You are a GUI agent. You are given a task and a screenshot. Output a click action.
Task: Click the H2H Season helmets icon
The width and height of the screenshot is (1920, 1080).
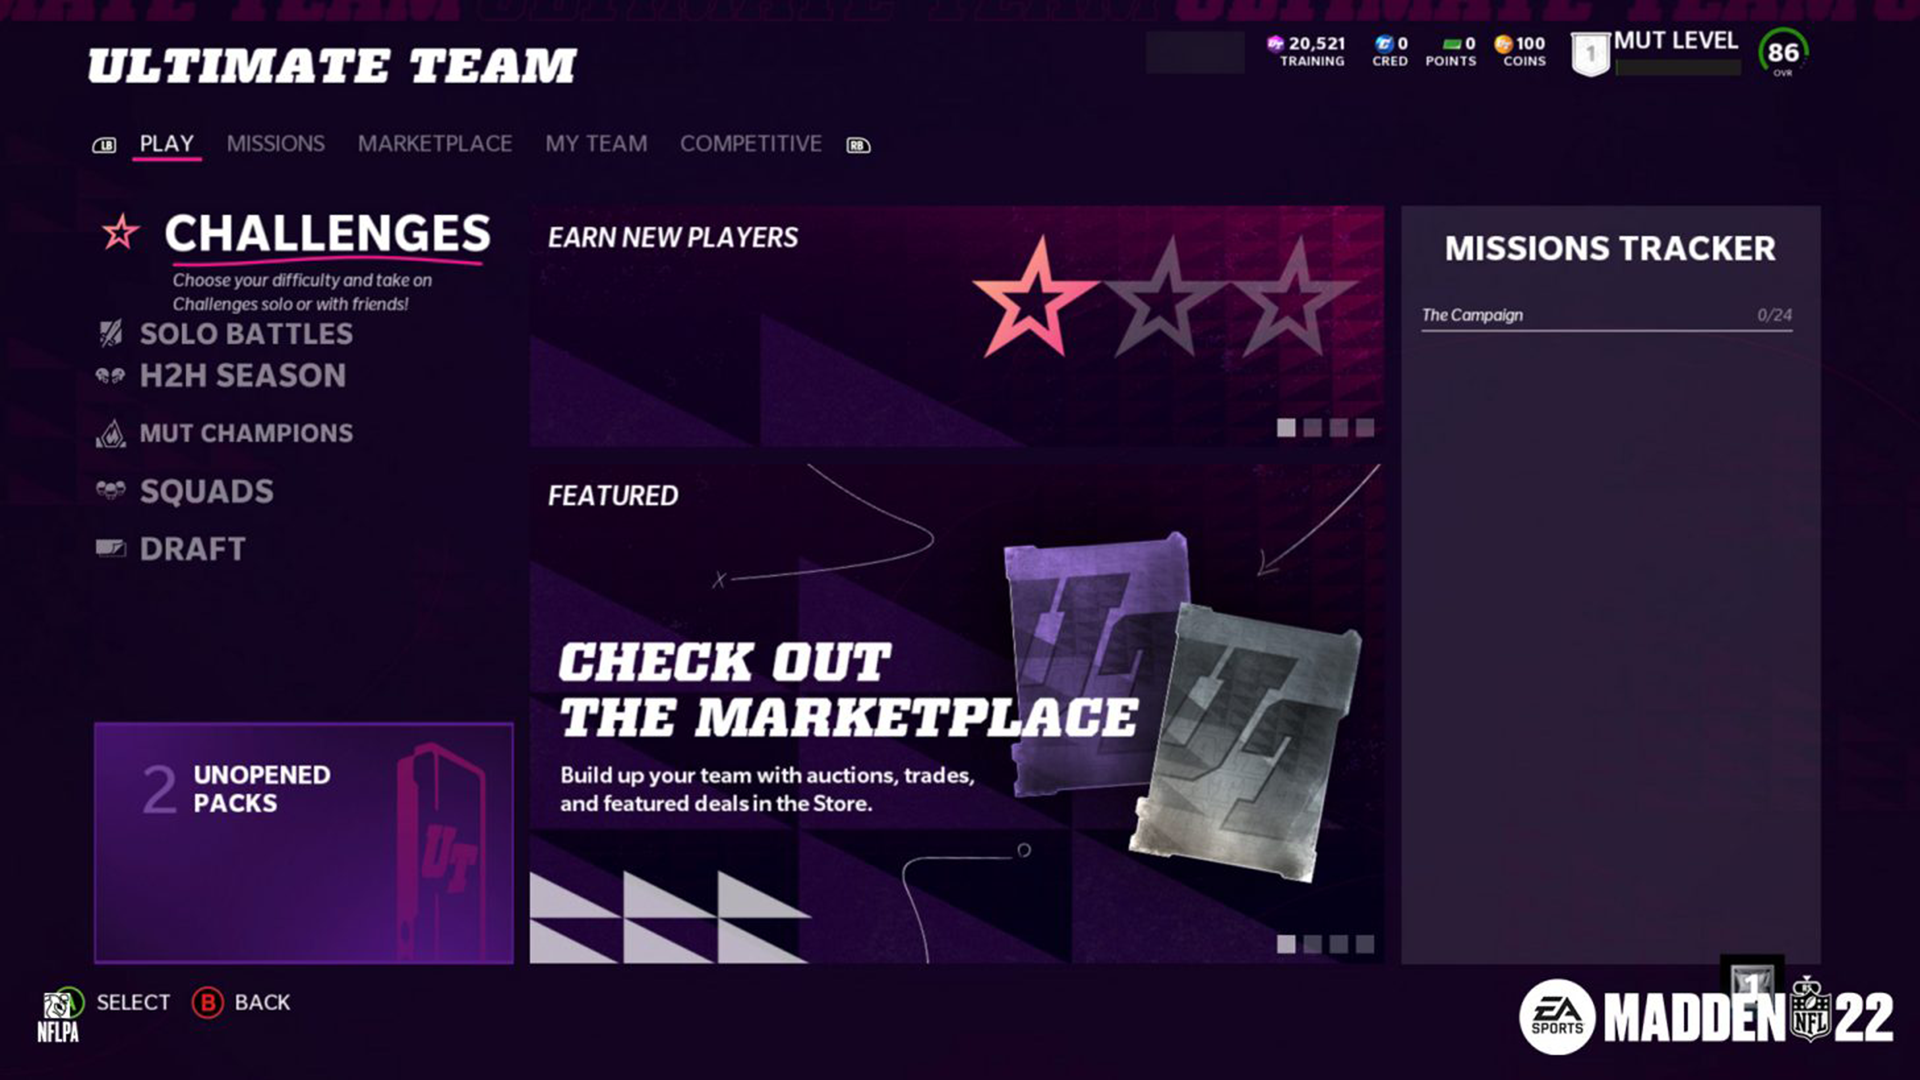click(110, 376)
